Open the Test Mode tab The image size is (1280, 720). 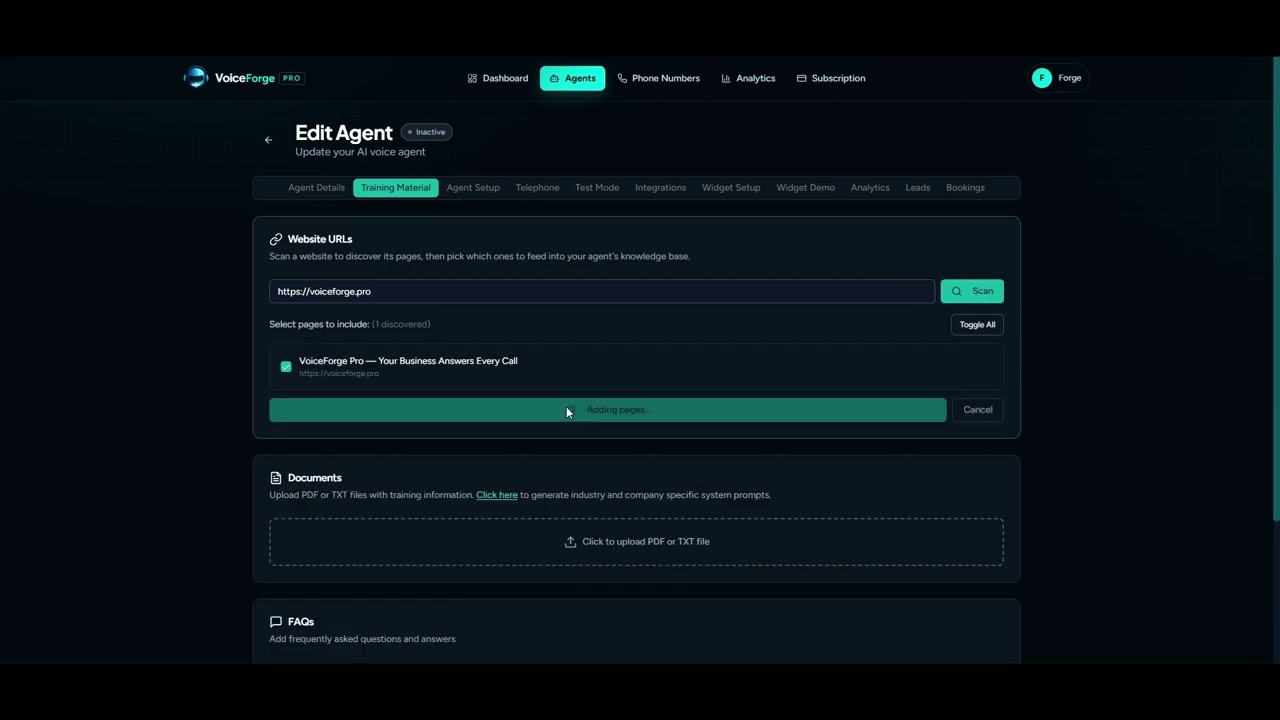click(597, 188)
